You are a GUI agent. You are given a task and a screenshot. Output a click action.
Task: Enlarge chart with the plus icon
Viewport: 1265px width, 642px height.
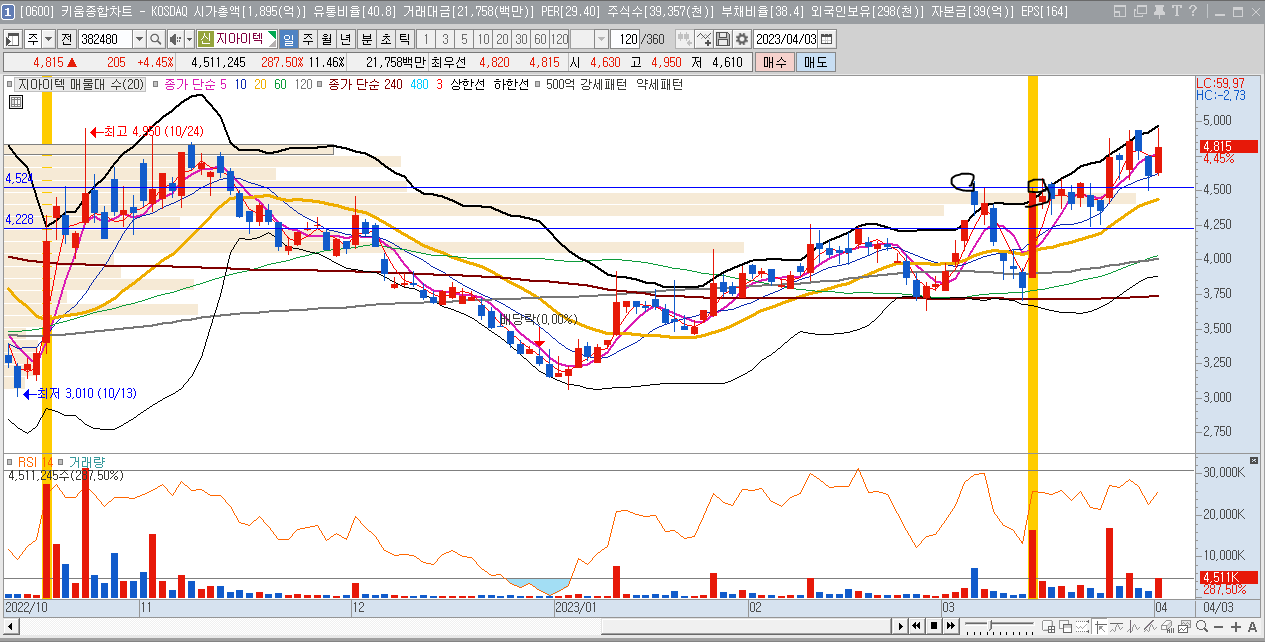click(x=1235, y=627)
